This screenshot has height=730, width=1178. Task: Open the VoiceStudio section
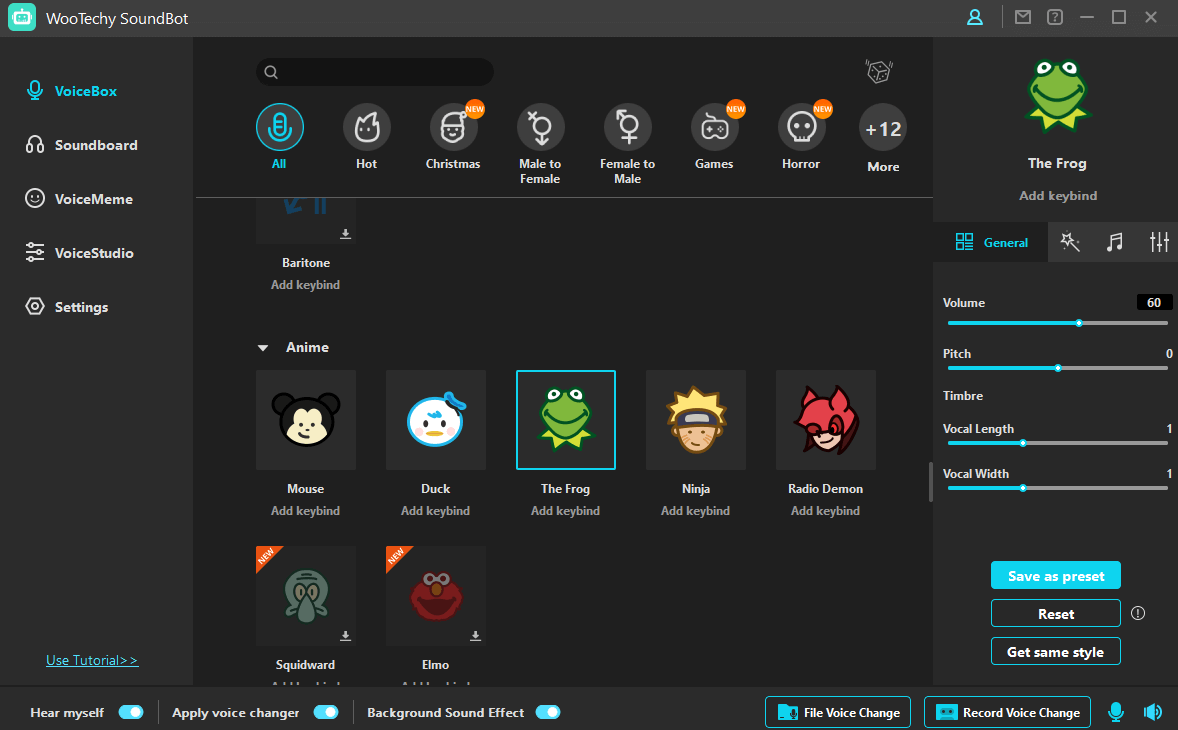[94, 253]
